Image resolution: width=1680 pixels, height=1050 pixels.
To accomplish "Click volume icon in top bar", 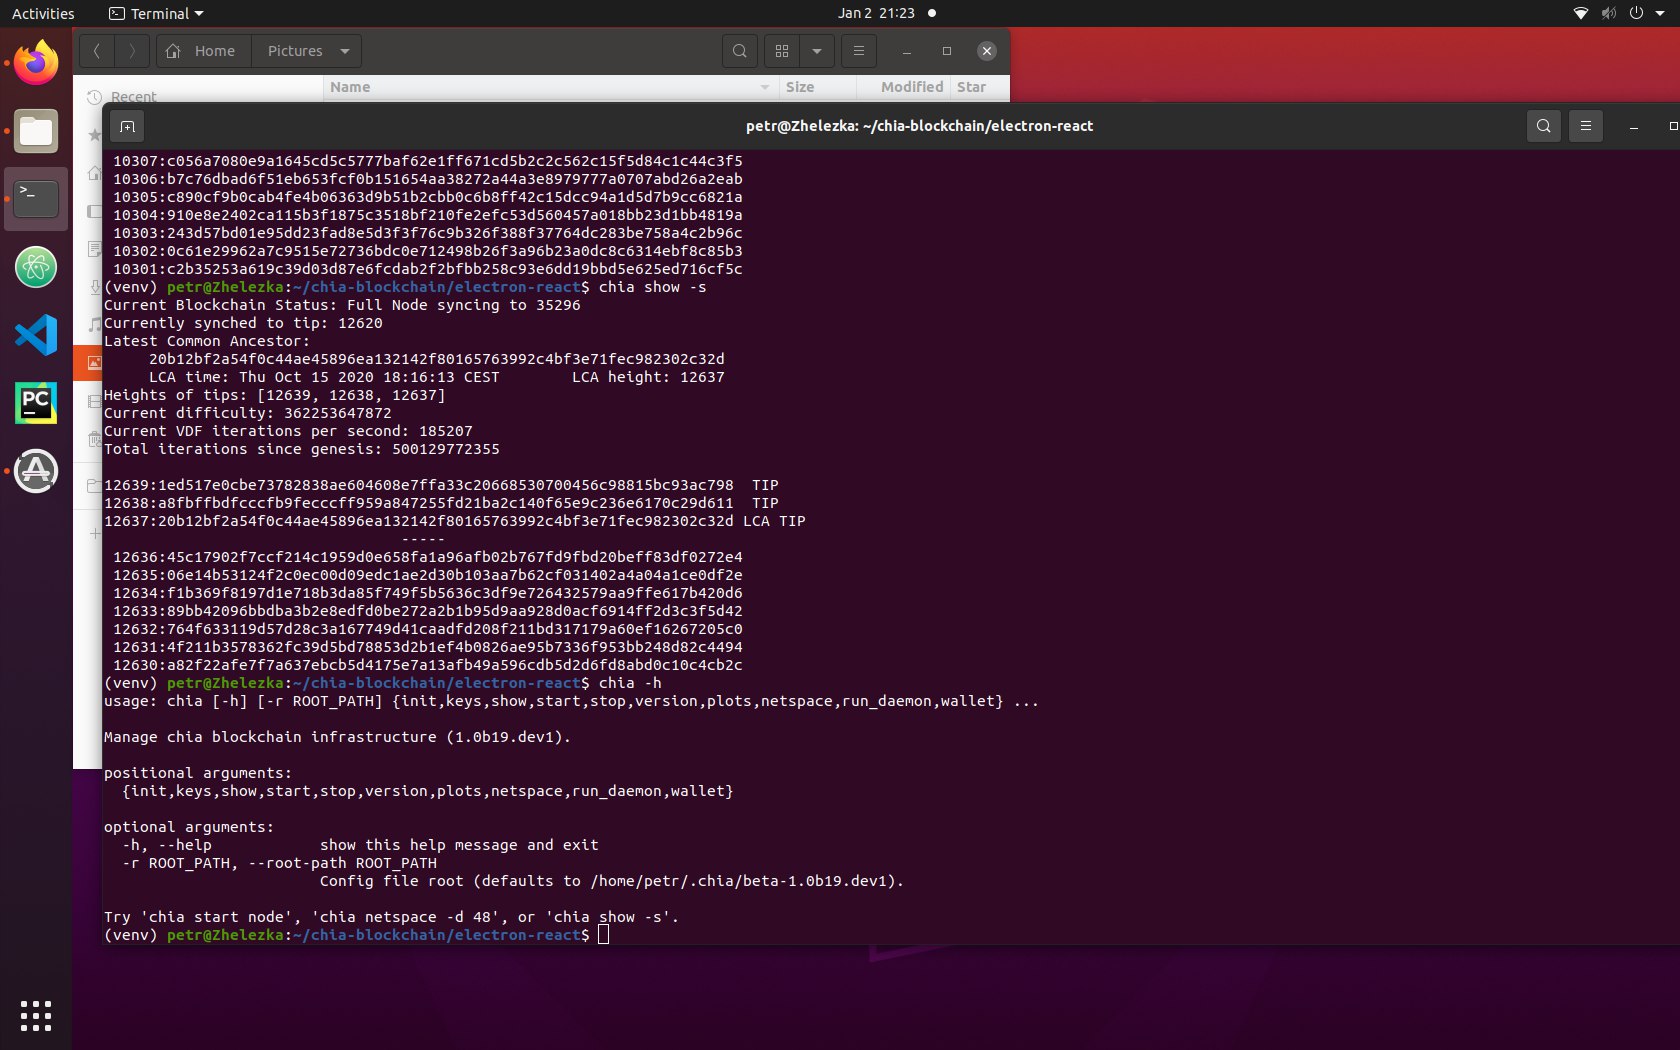I will pos(1608,13).
